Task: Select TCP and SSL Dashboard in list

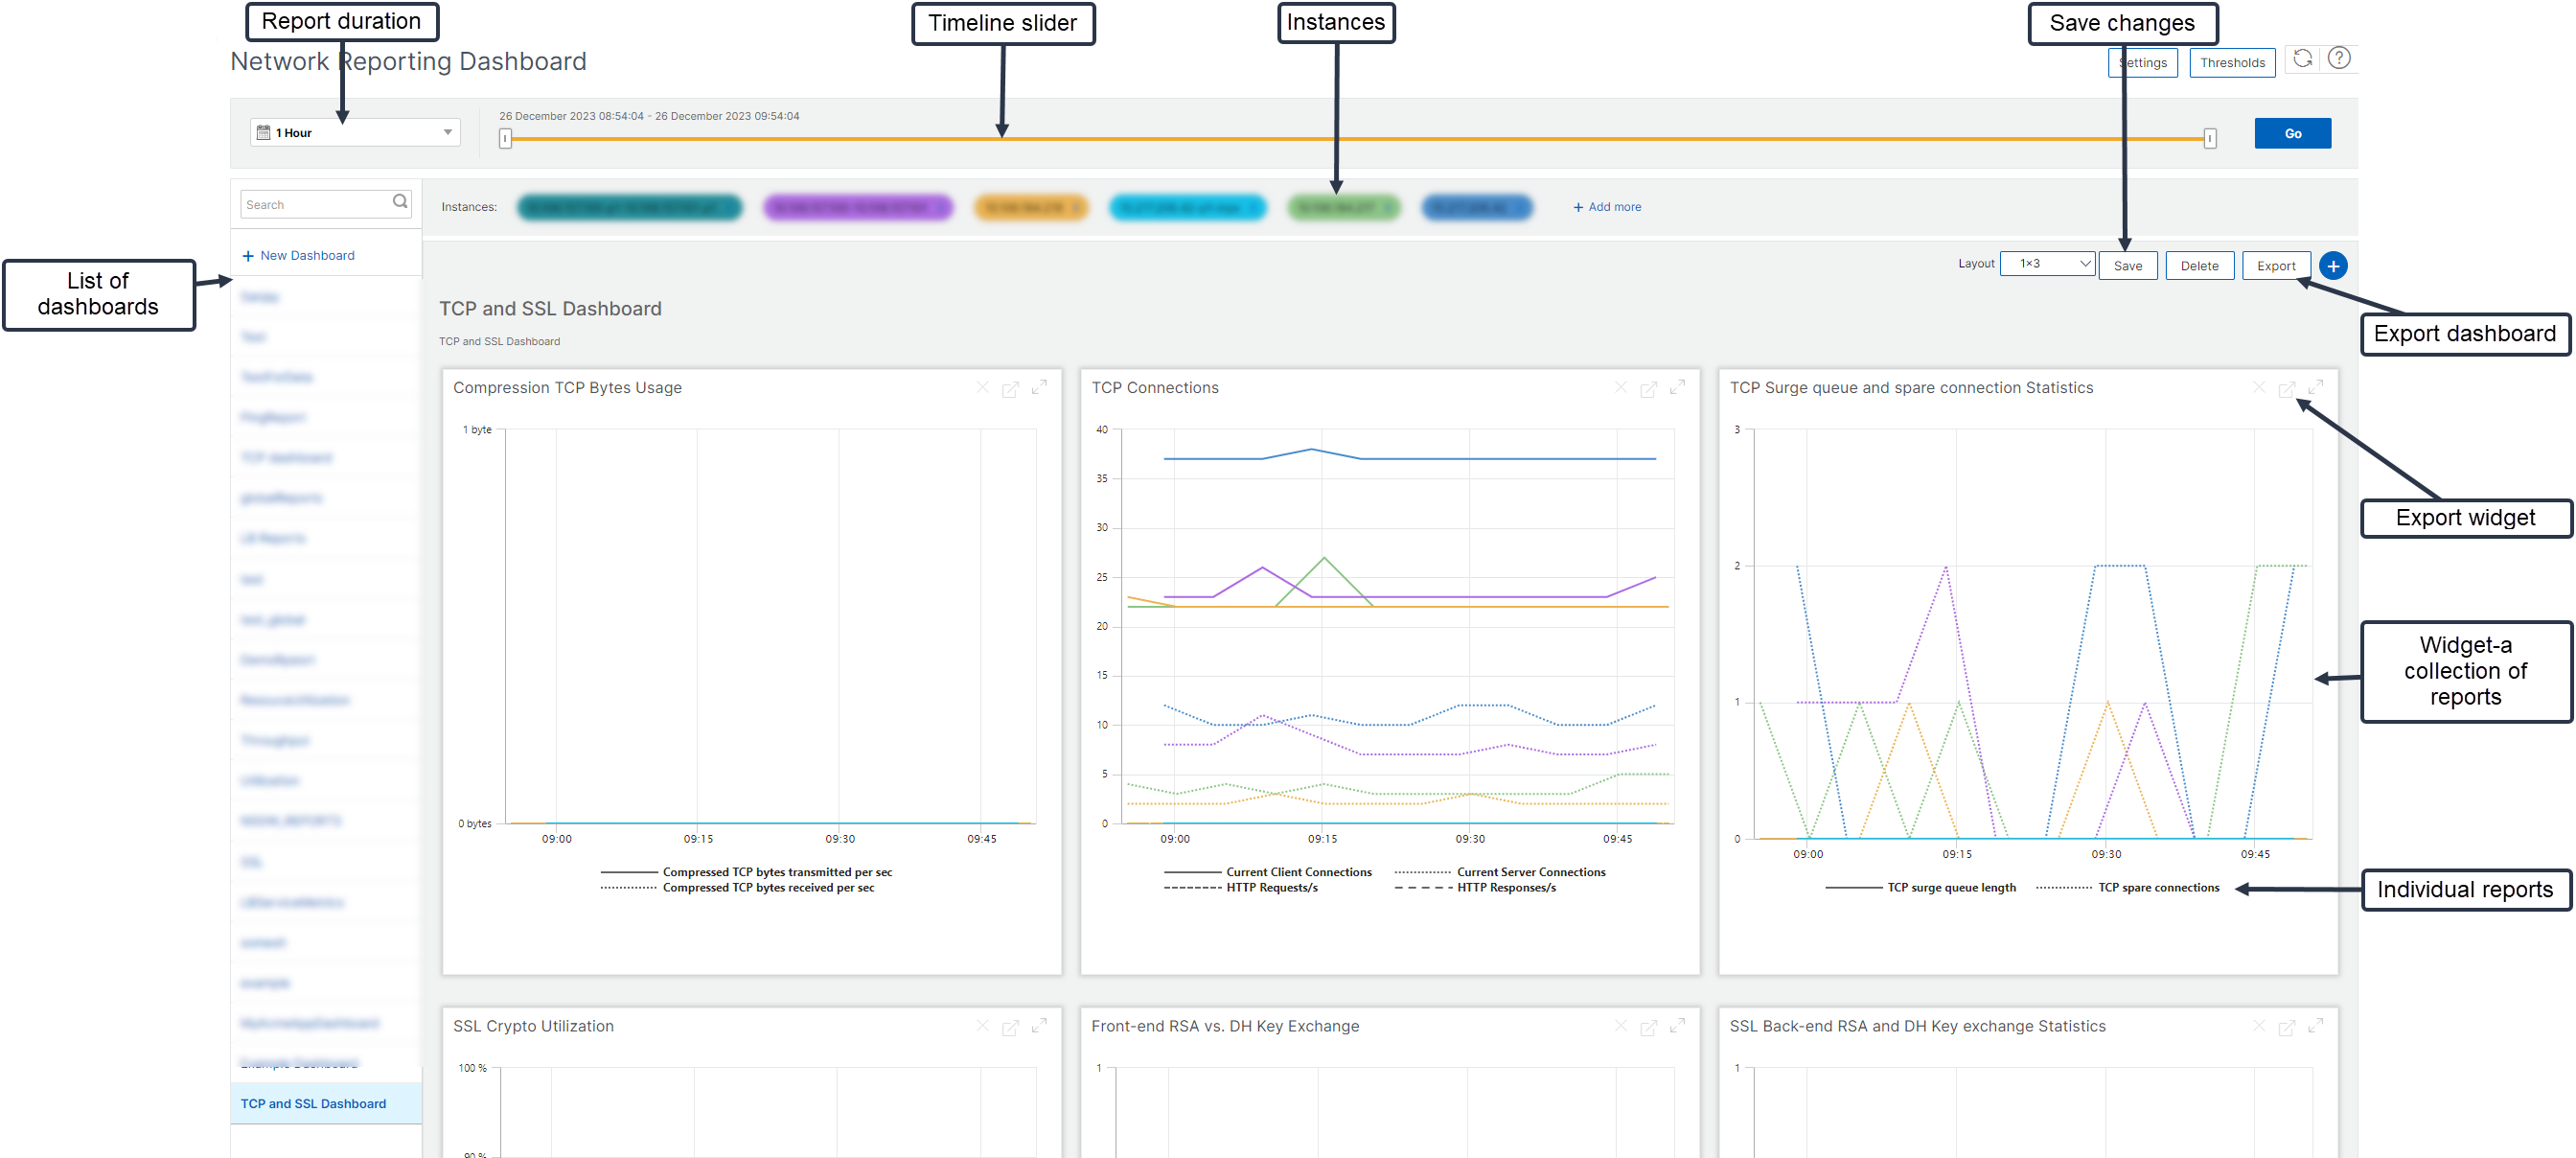Action: (x=313, y=1104)
